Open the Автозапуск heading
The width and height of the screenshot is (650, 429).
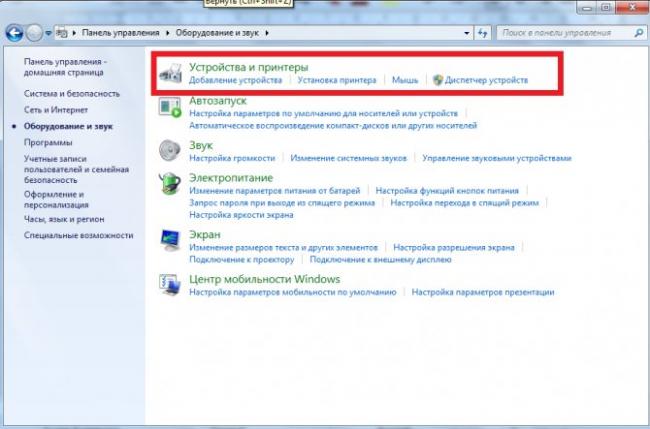click(218, 101)
